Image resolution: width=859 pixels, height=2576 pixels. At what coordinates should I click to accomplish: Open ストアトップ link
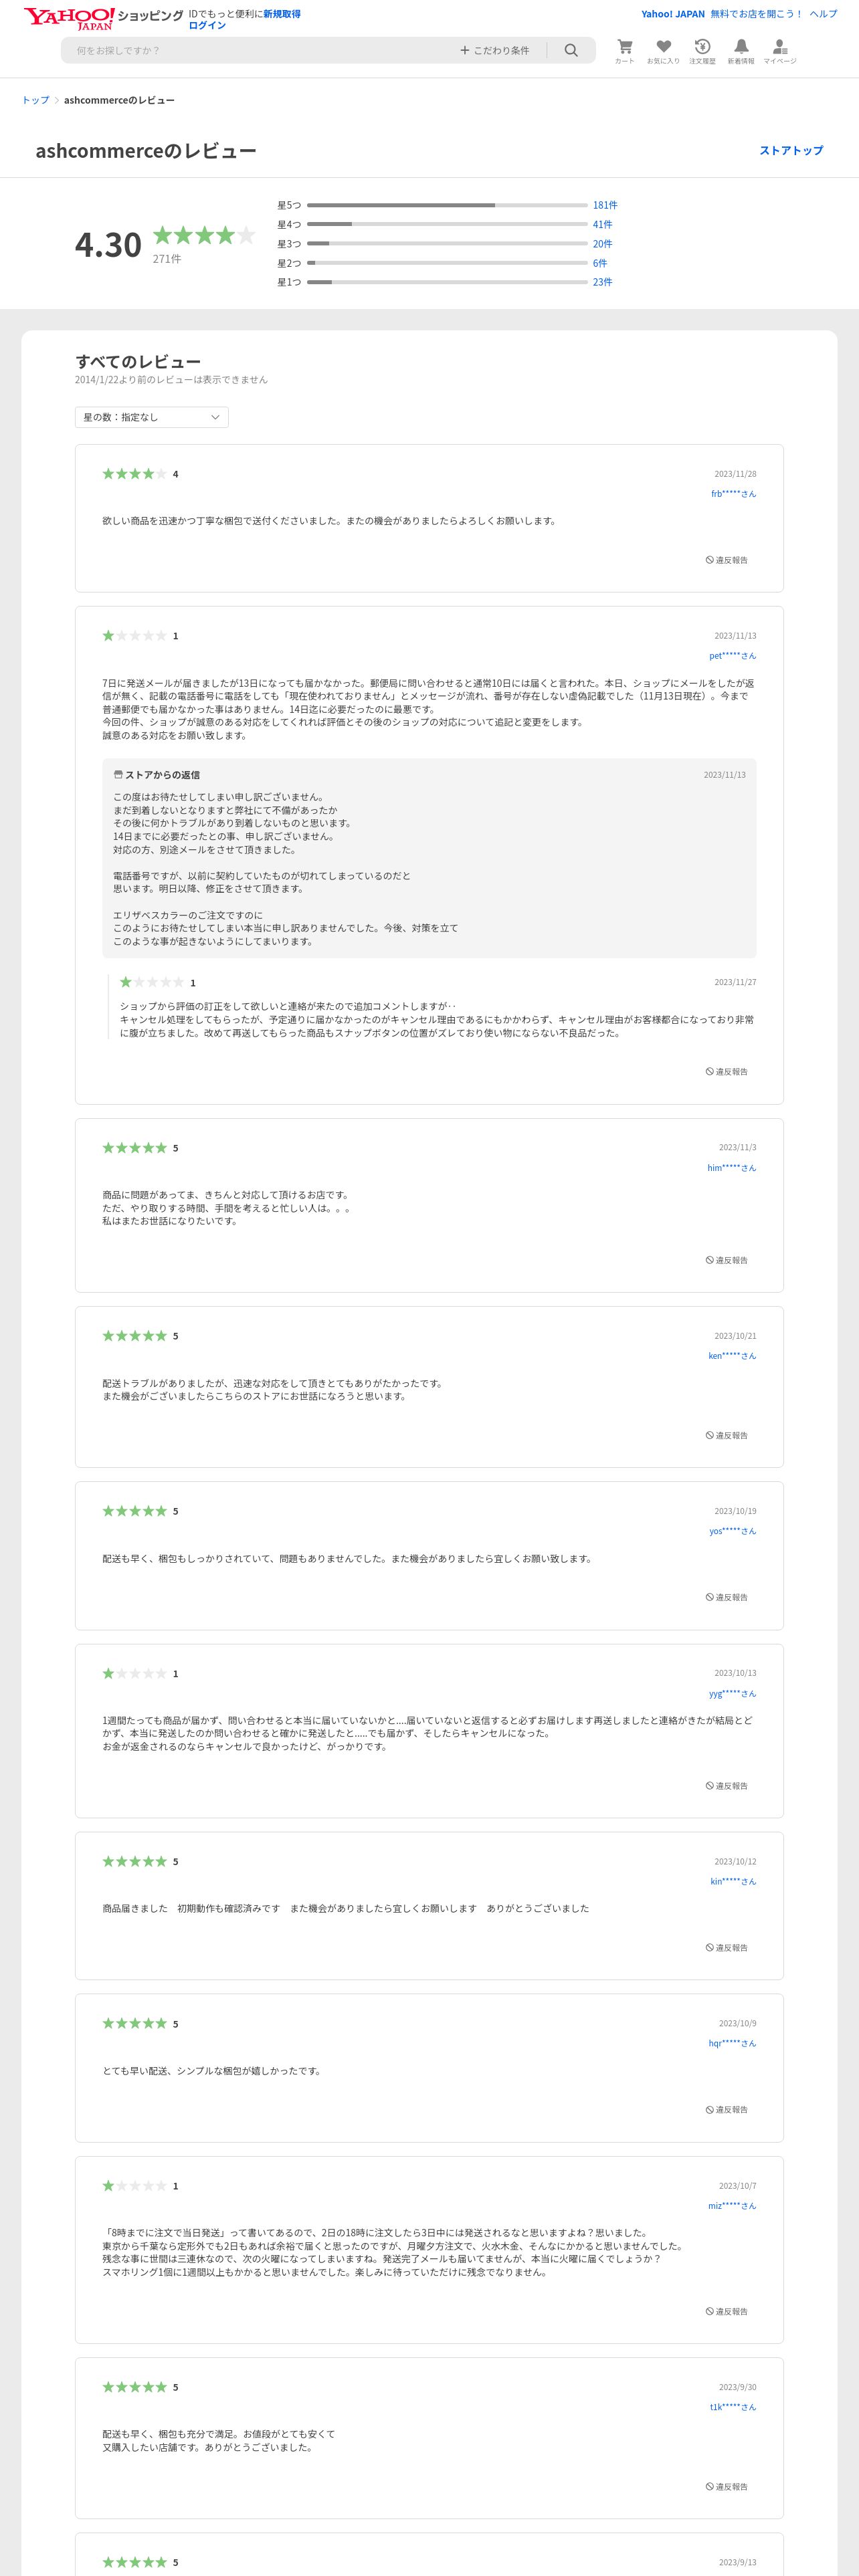pyautogui.click(x=791, y=150)
